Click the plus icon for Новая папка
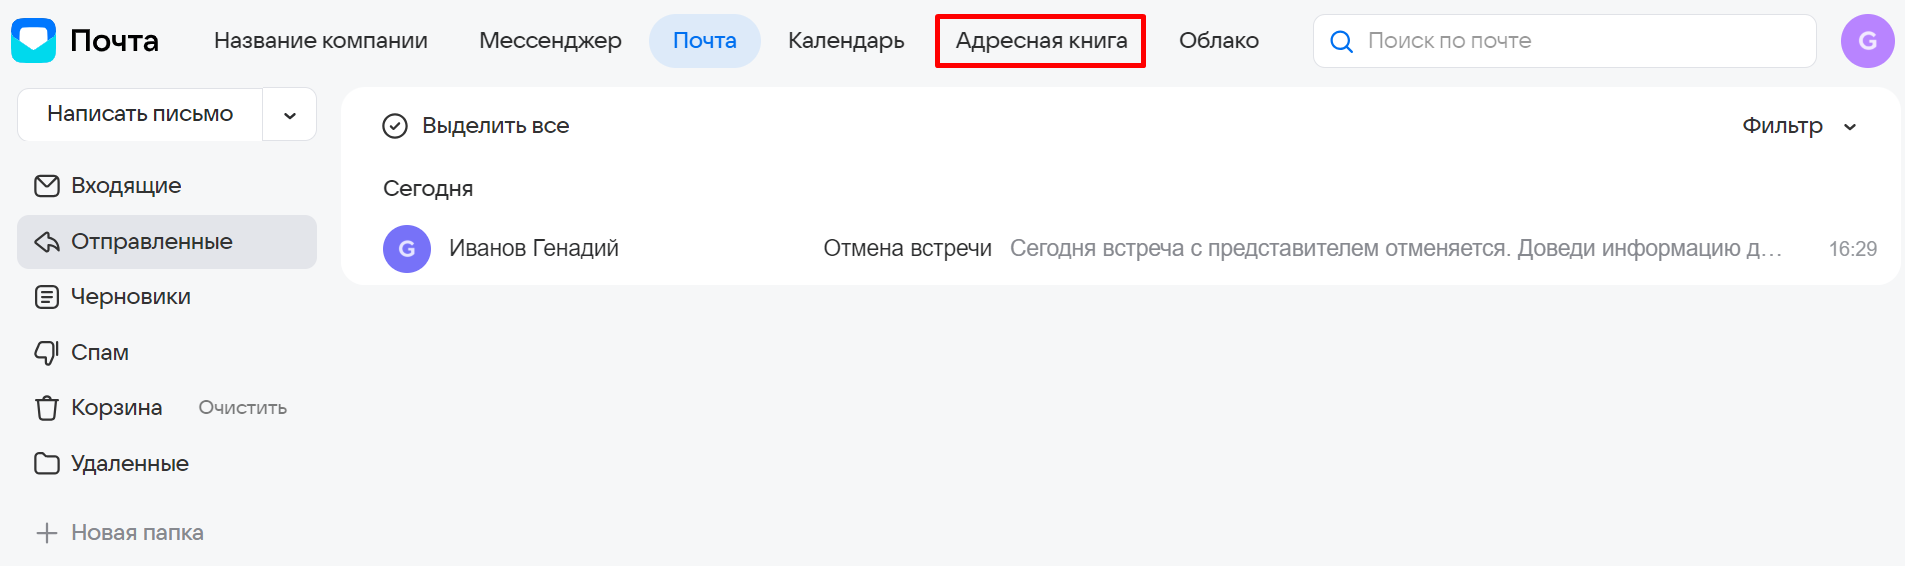Viewport: 1905px width, 566px height. (x=47, y=533)
